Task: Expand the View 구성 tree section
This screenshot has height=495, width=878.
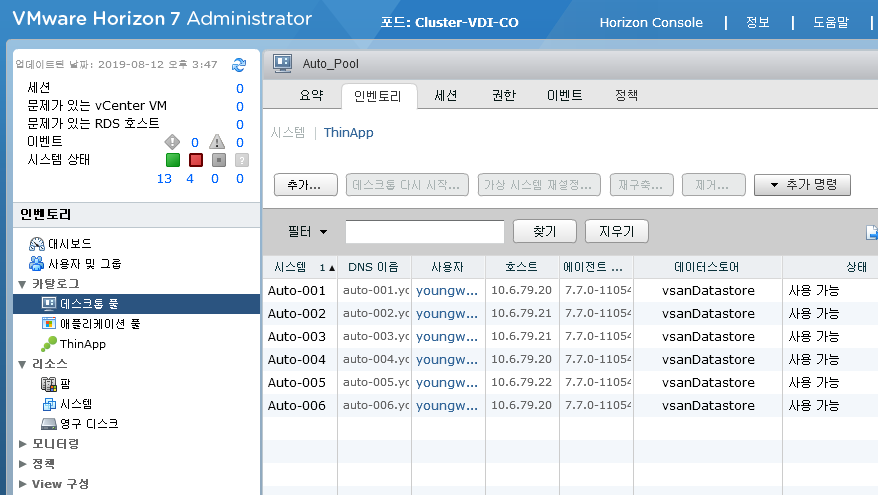Action: (22, 484)
